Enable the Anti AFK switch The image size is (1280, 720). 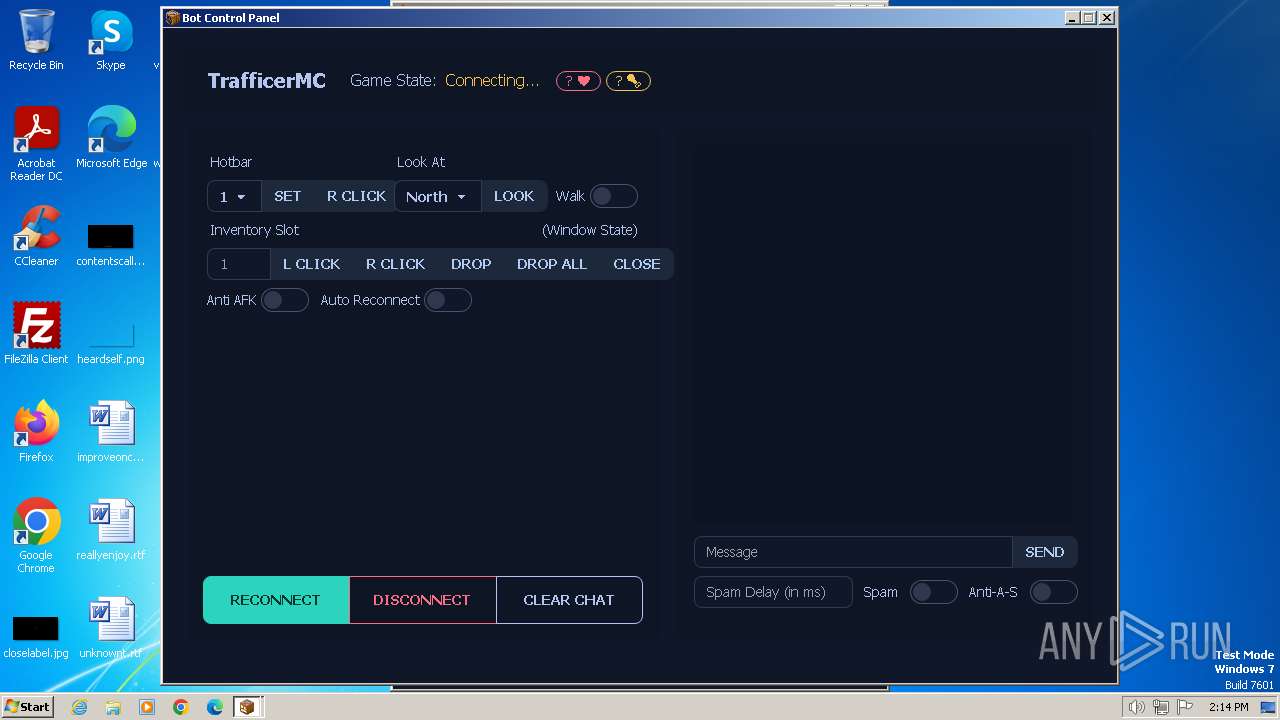(x=284, y=300)
